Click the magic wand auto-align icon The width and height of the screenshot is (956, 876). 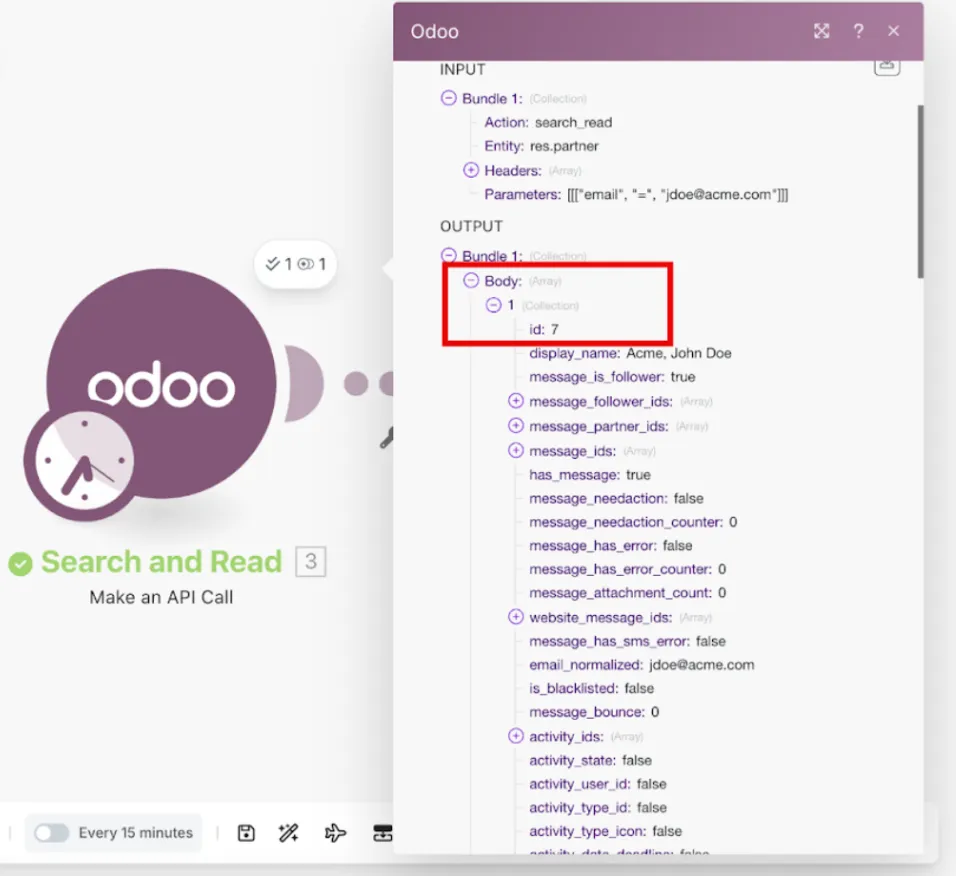click(288, 833)
